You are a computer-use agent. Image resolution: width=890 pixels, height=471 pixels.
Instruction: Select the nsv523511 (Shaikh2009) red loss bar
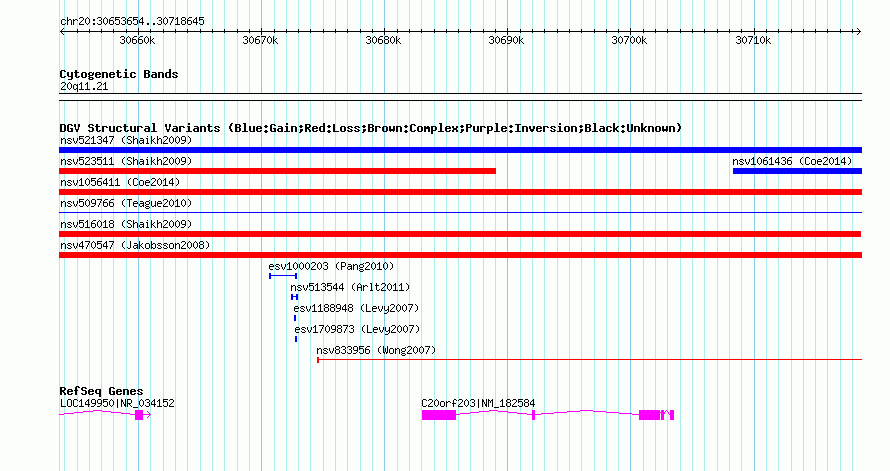tap(278, 171)
